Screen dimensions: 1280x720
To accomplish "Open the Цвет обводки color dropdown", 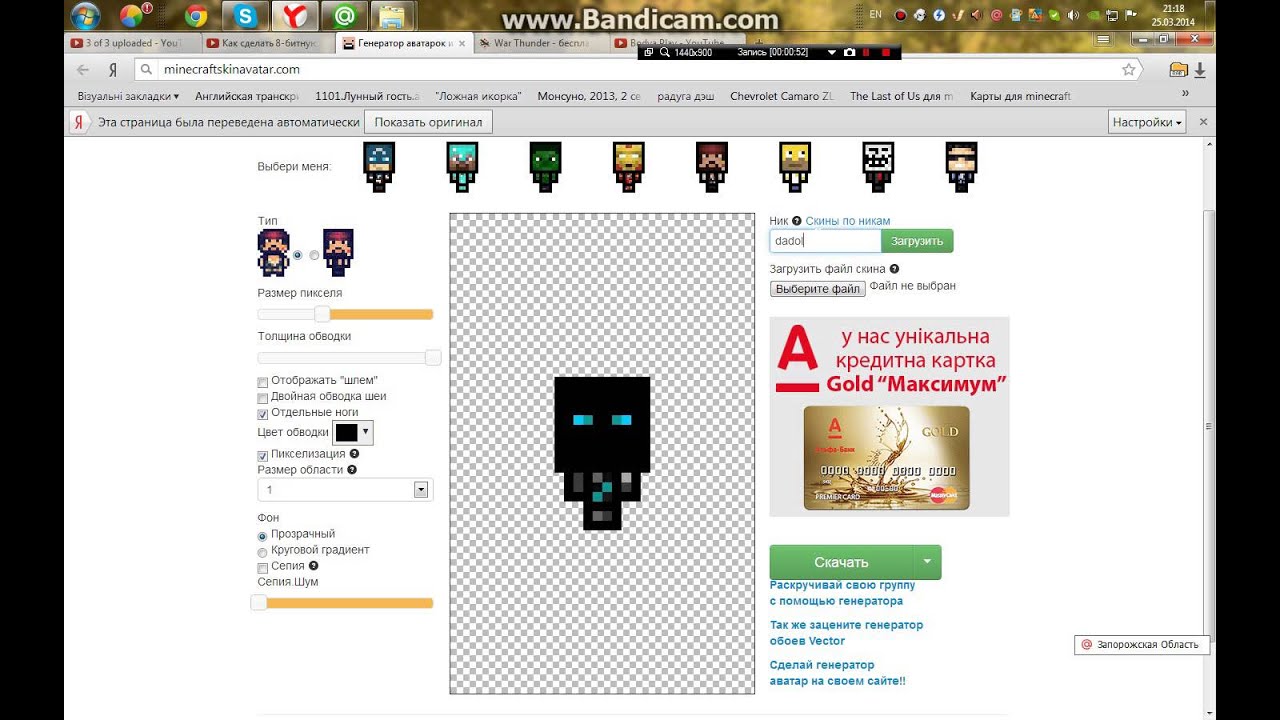I will (353, 432).
